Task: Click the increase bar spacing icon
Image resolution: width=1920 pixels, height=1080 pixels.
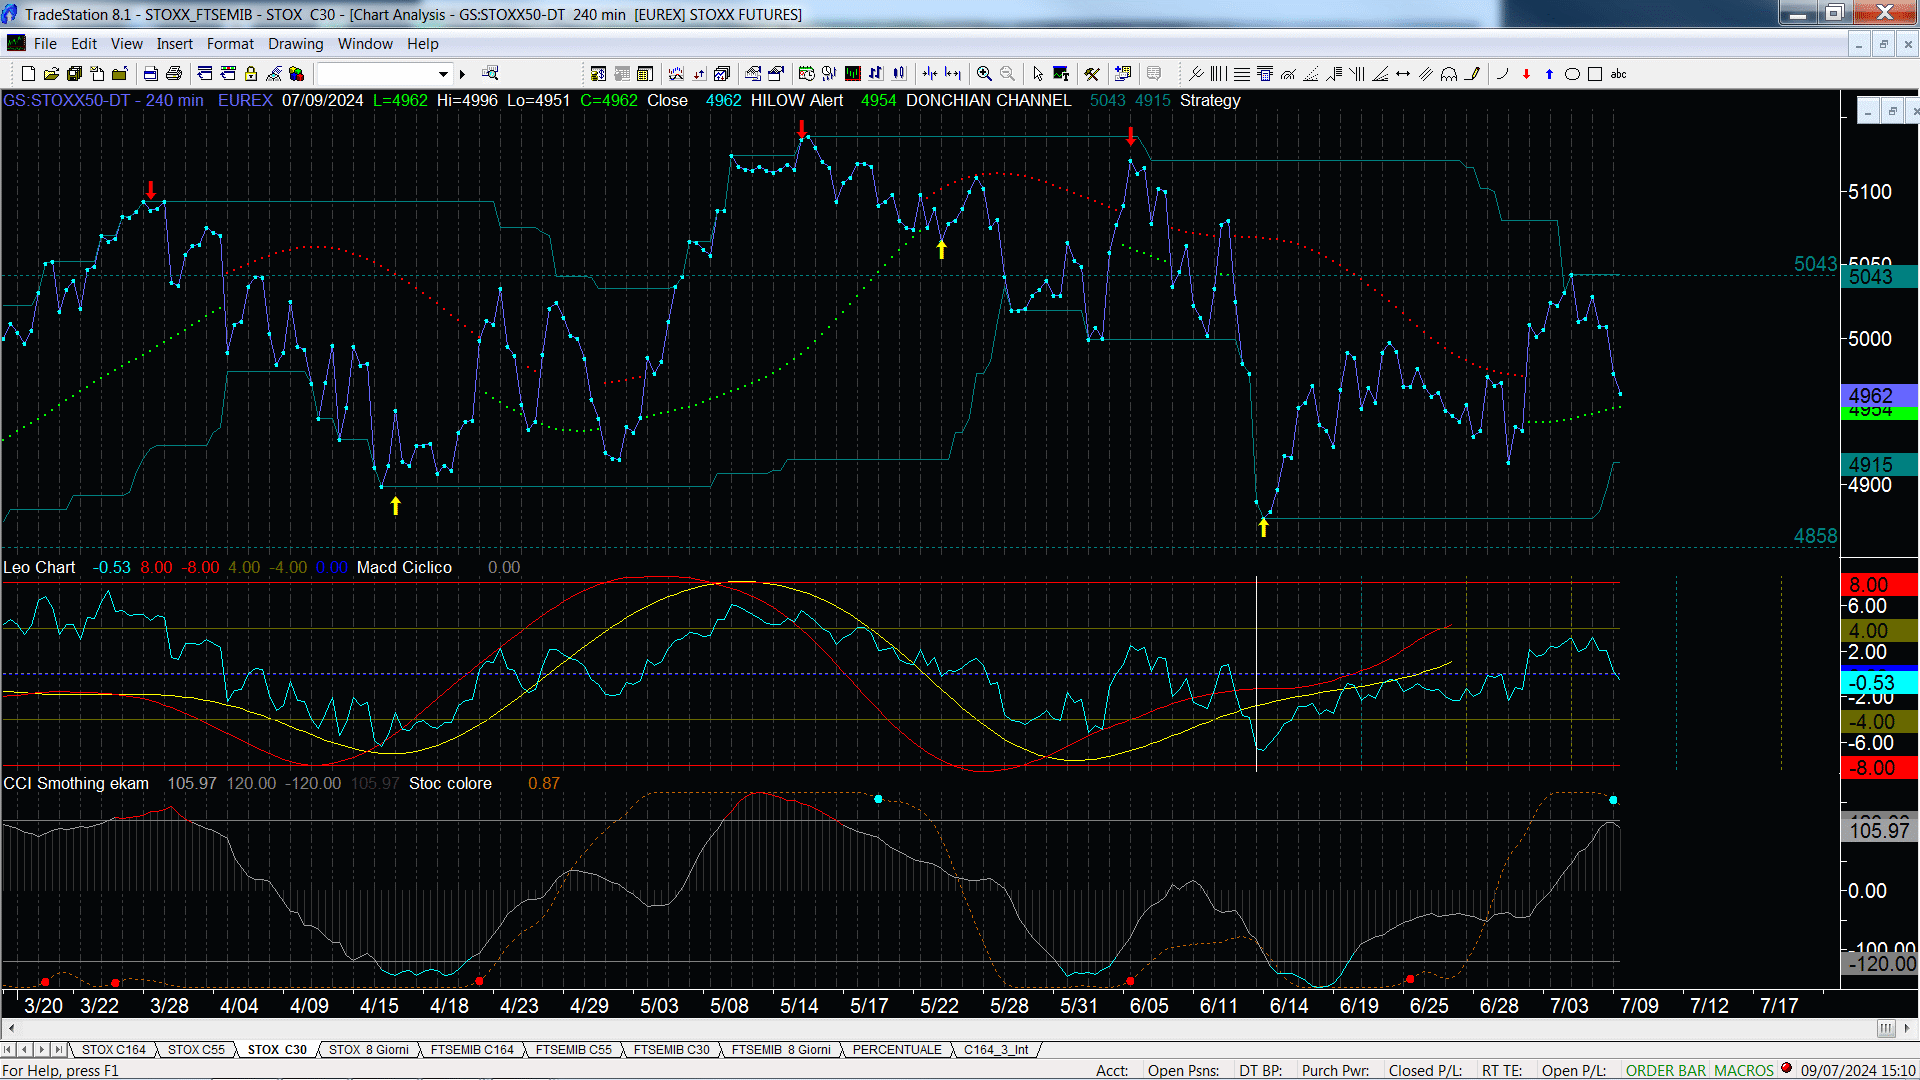Action: pos(952,73)
